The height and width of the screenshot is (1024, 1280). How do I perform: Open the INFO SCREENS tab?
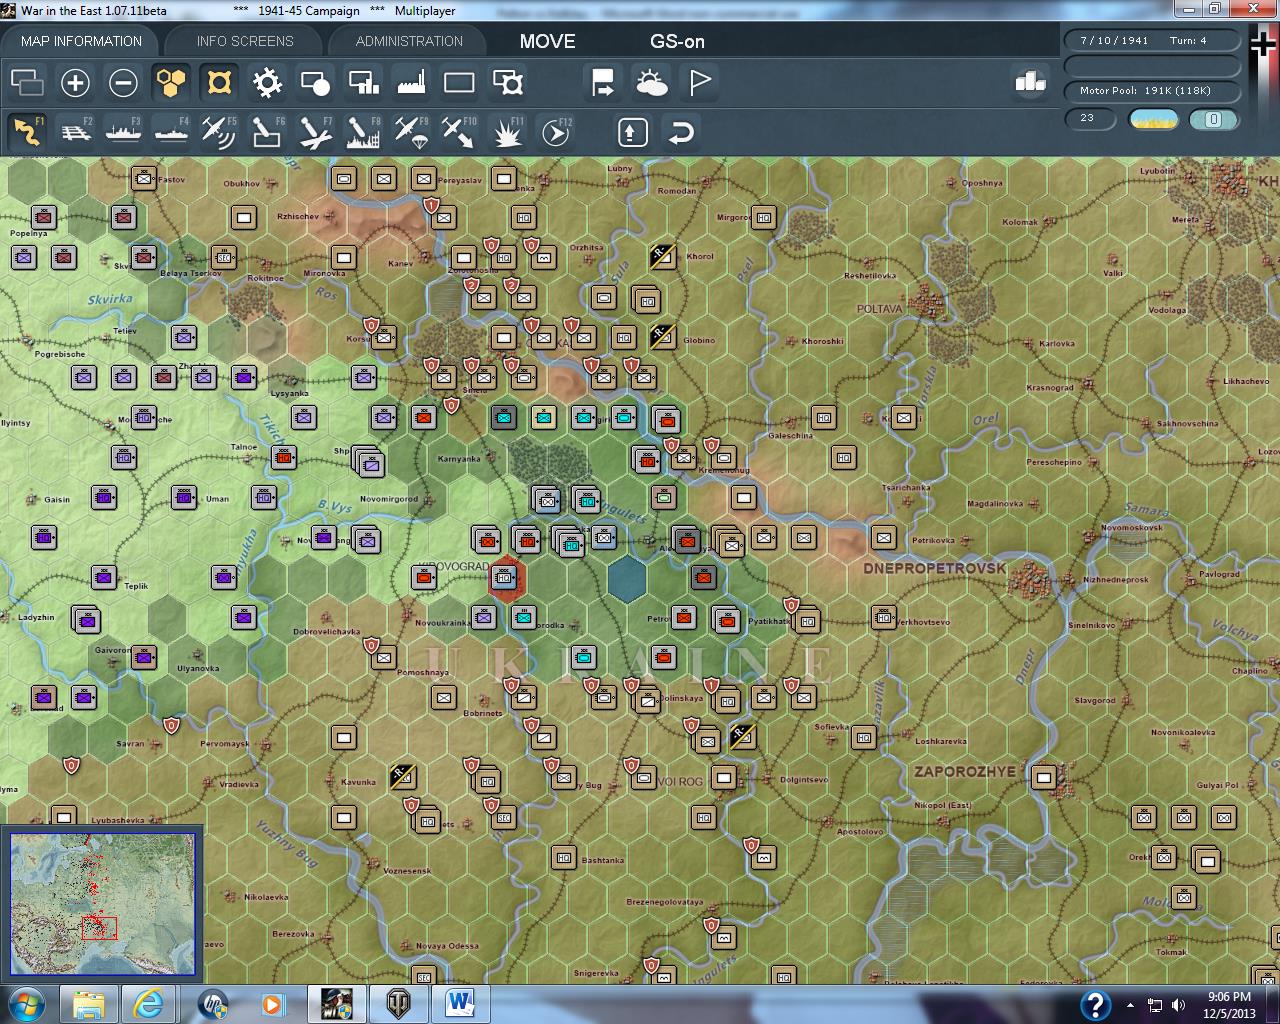[245, 41]
